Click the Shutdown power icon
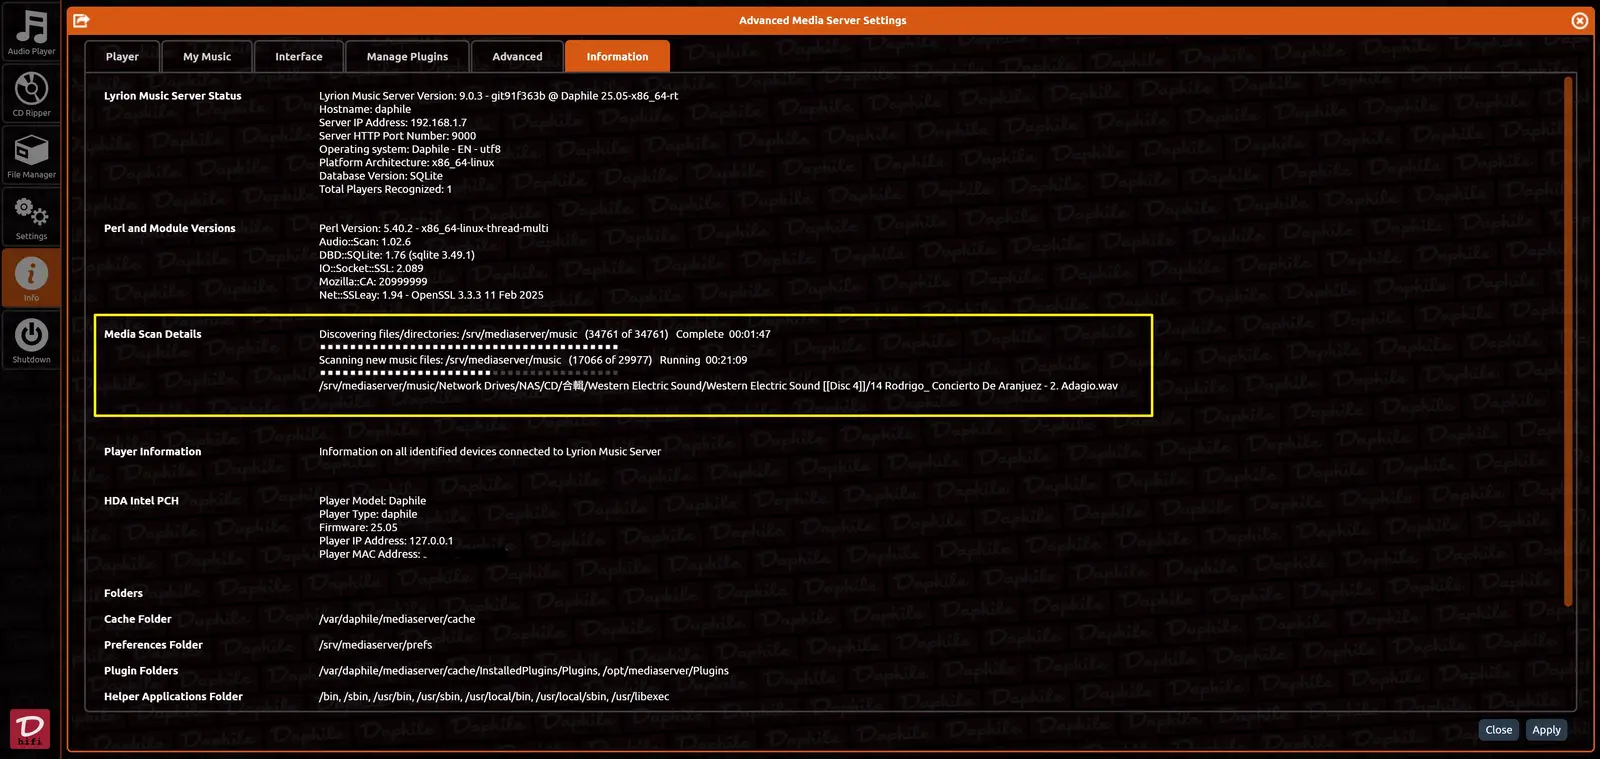The image size is (1600, 759). pyautogui.click(x=31, y=340)
